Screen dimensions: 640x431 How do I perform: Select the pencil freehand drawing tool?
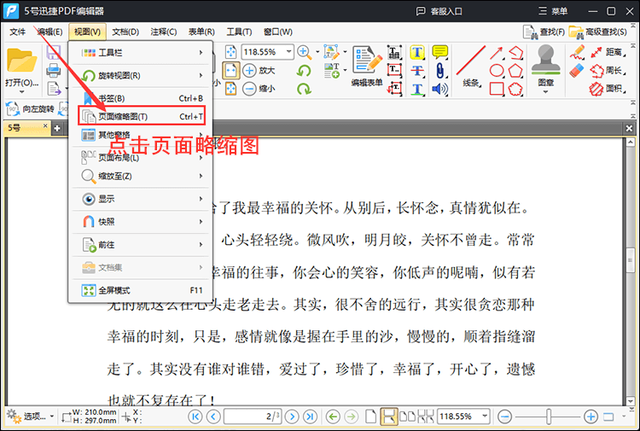pyautogui.click(x=577, y=52)
